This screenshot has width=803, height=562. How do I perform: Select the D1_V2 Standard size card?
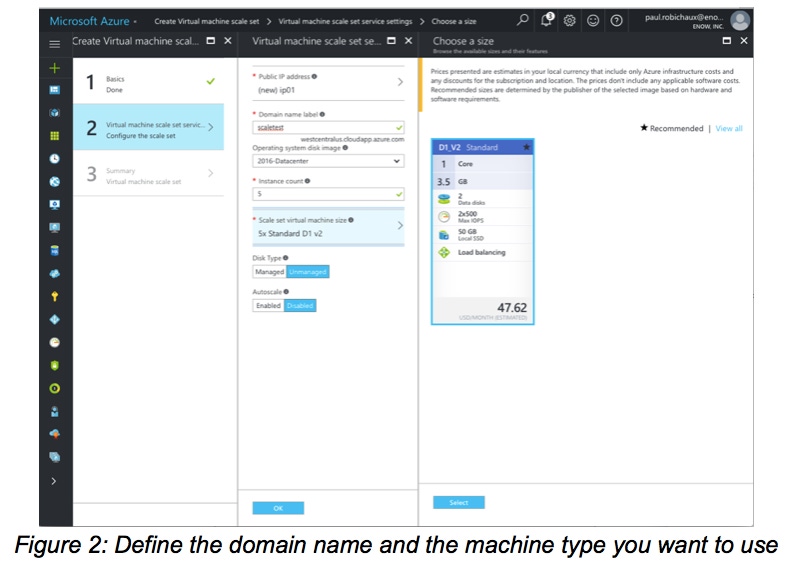tap(482, 232)
